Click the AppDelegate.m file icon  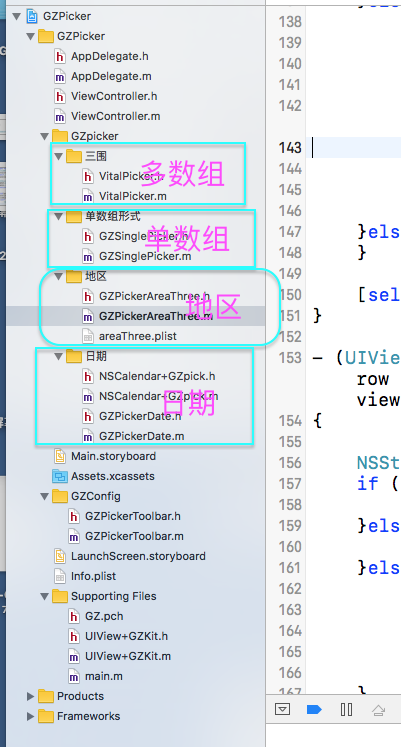pyautogui.click(x=60, y=76)
